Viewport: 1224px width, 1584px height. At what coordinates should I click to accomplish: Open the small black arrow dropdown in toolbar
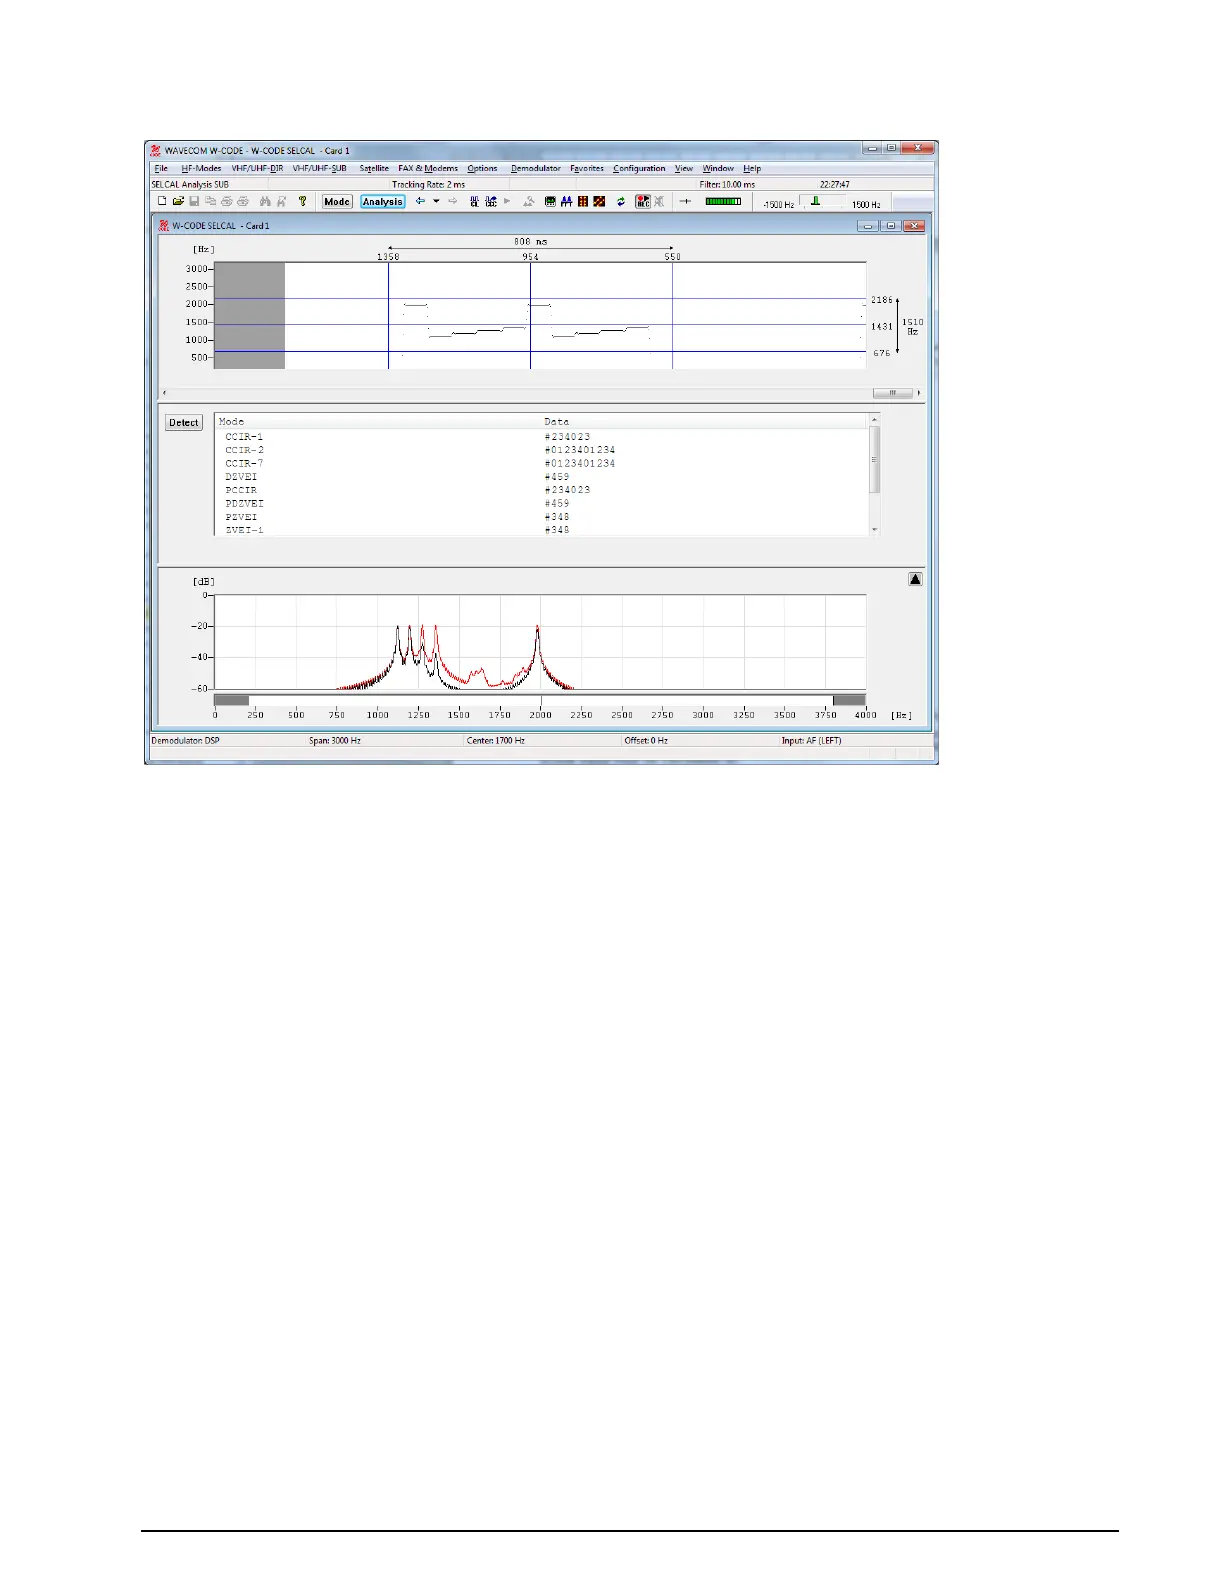(x=436, y=201)
